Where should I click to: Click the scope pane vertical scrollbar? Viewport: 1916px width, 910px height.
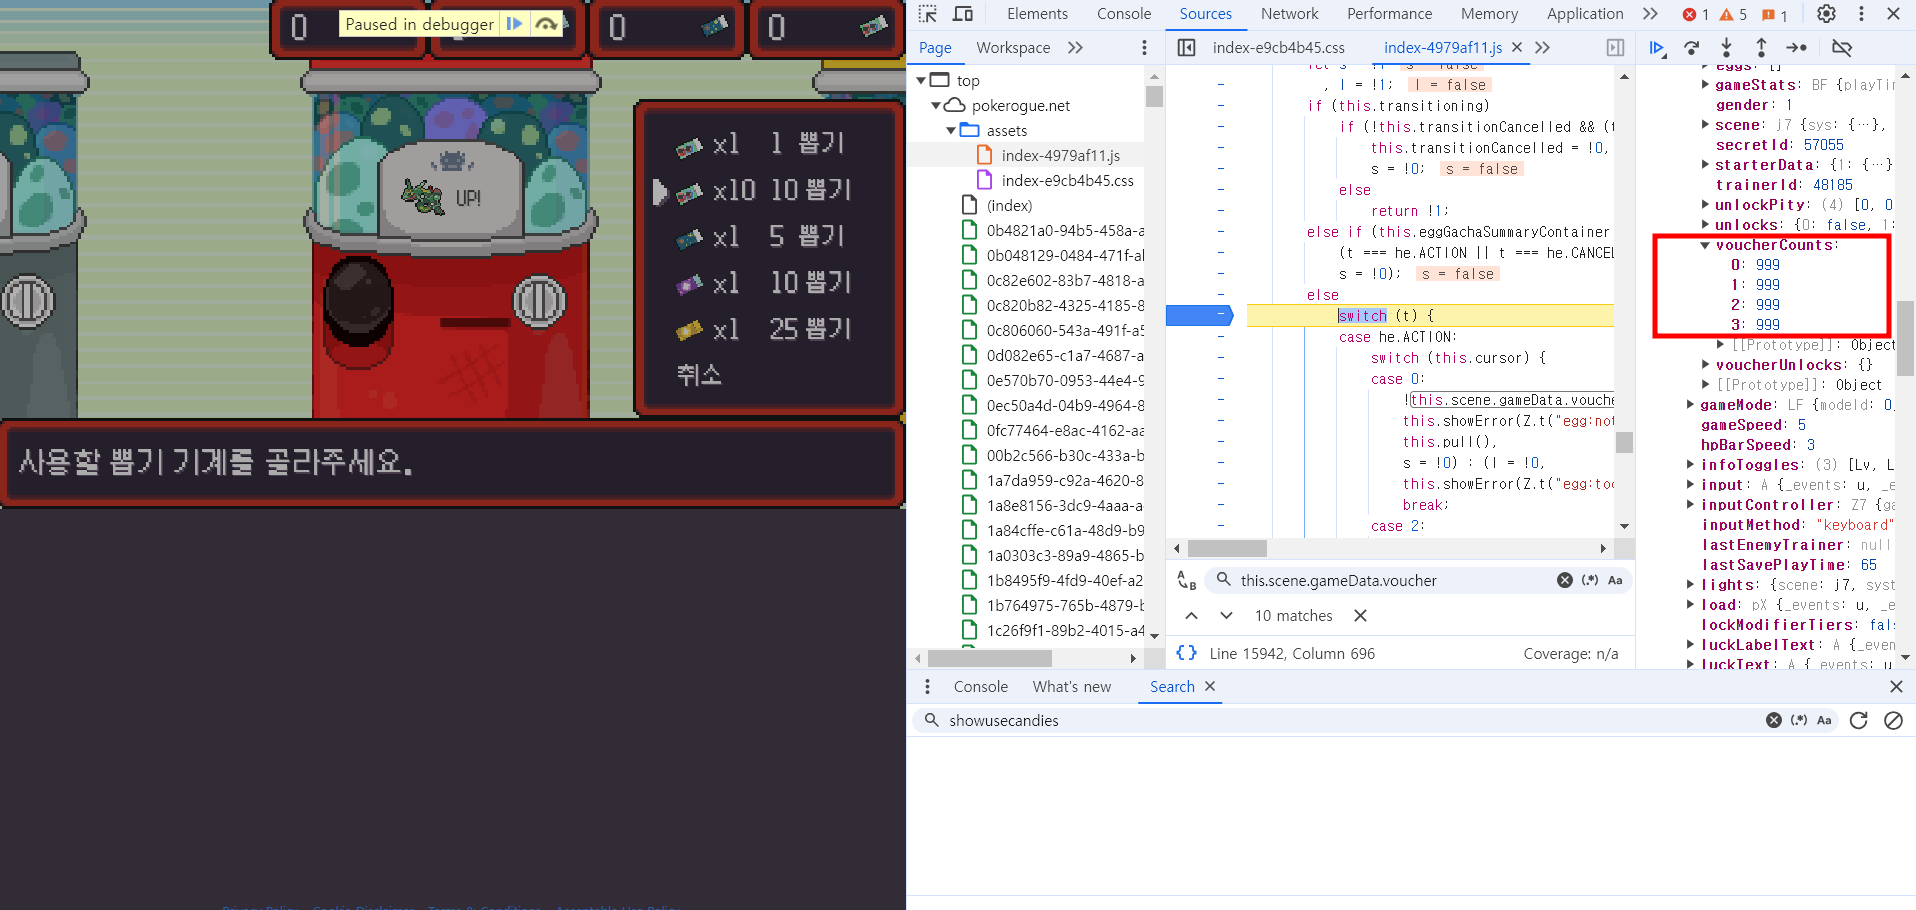(1906, 338)
